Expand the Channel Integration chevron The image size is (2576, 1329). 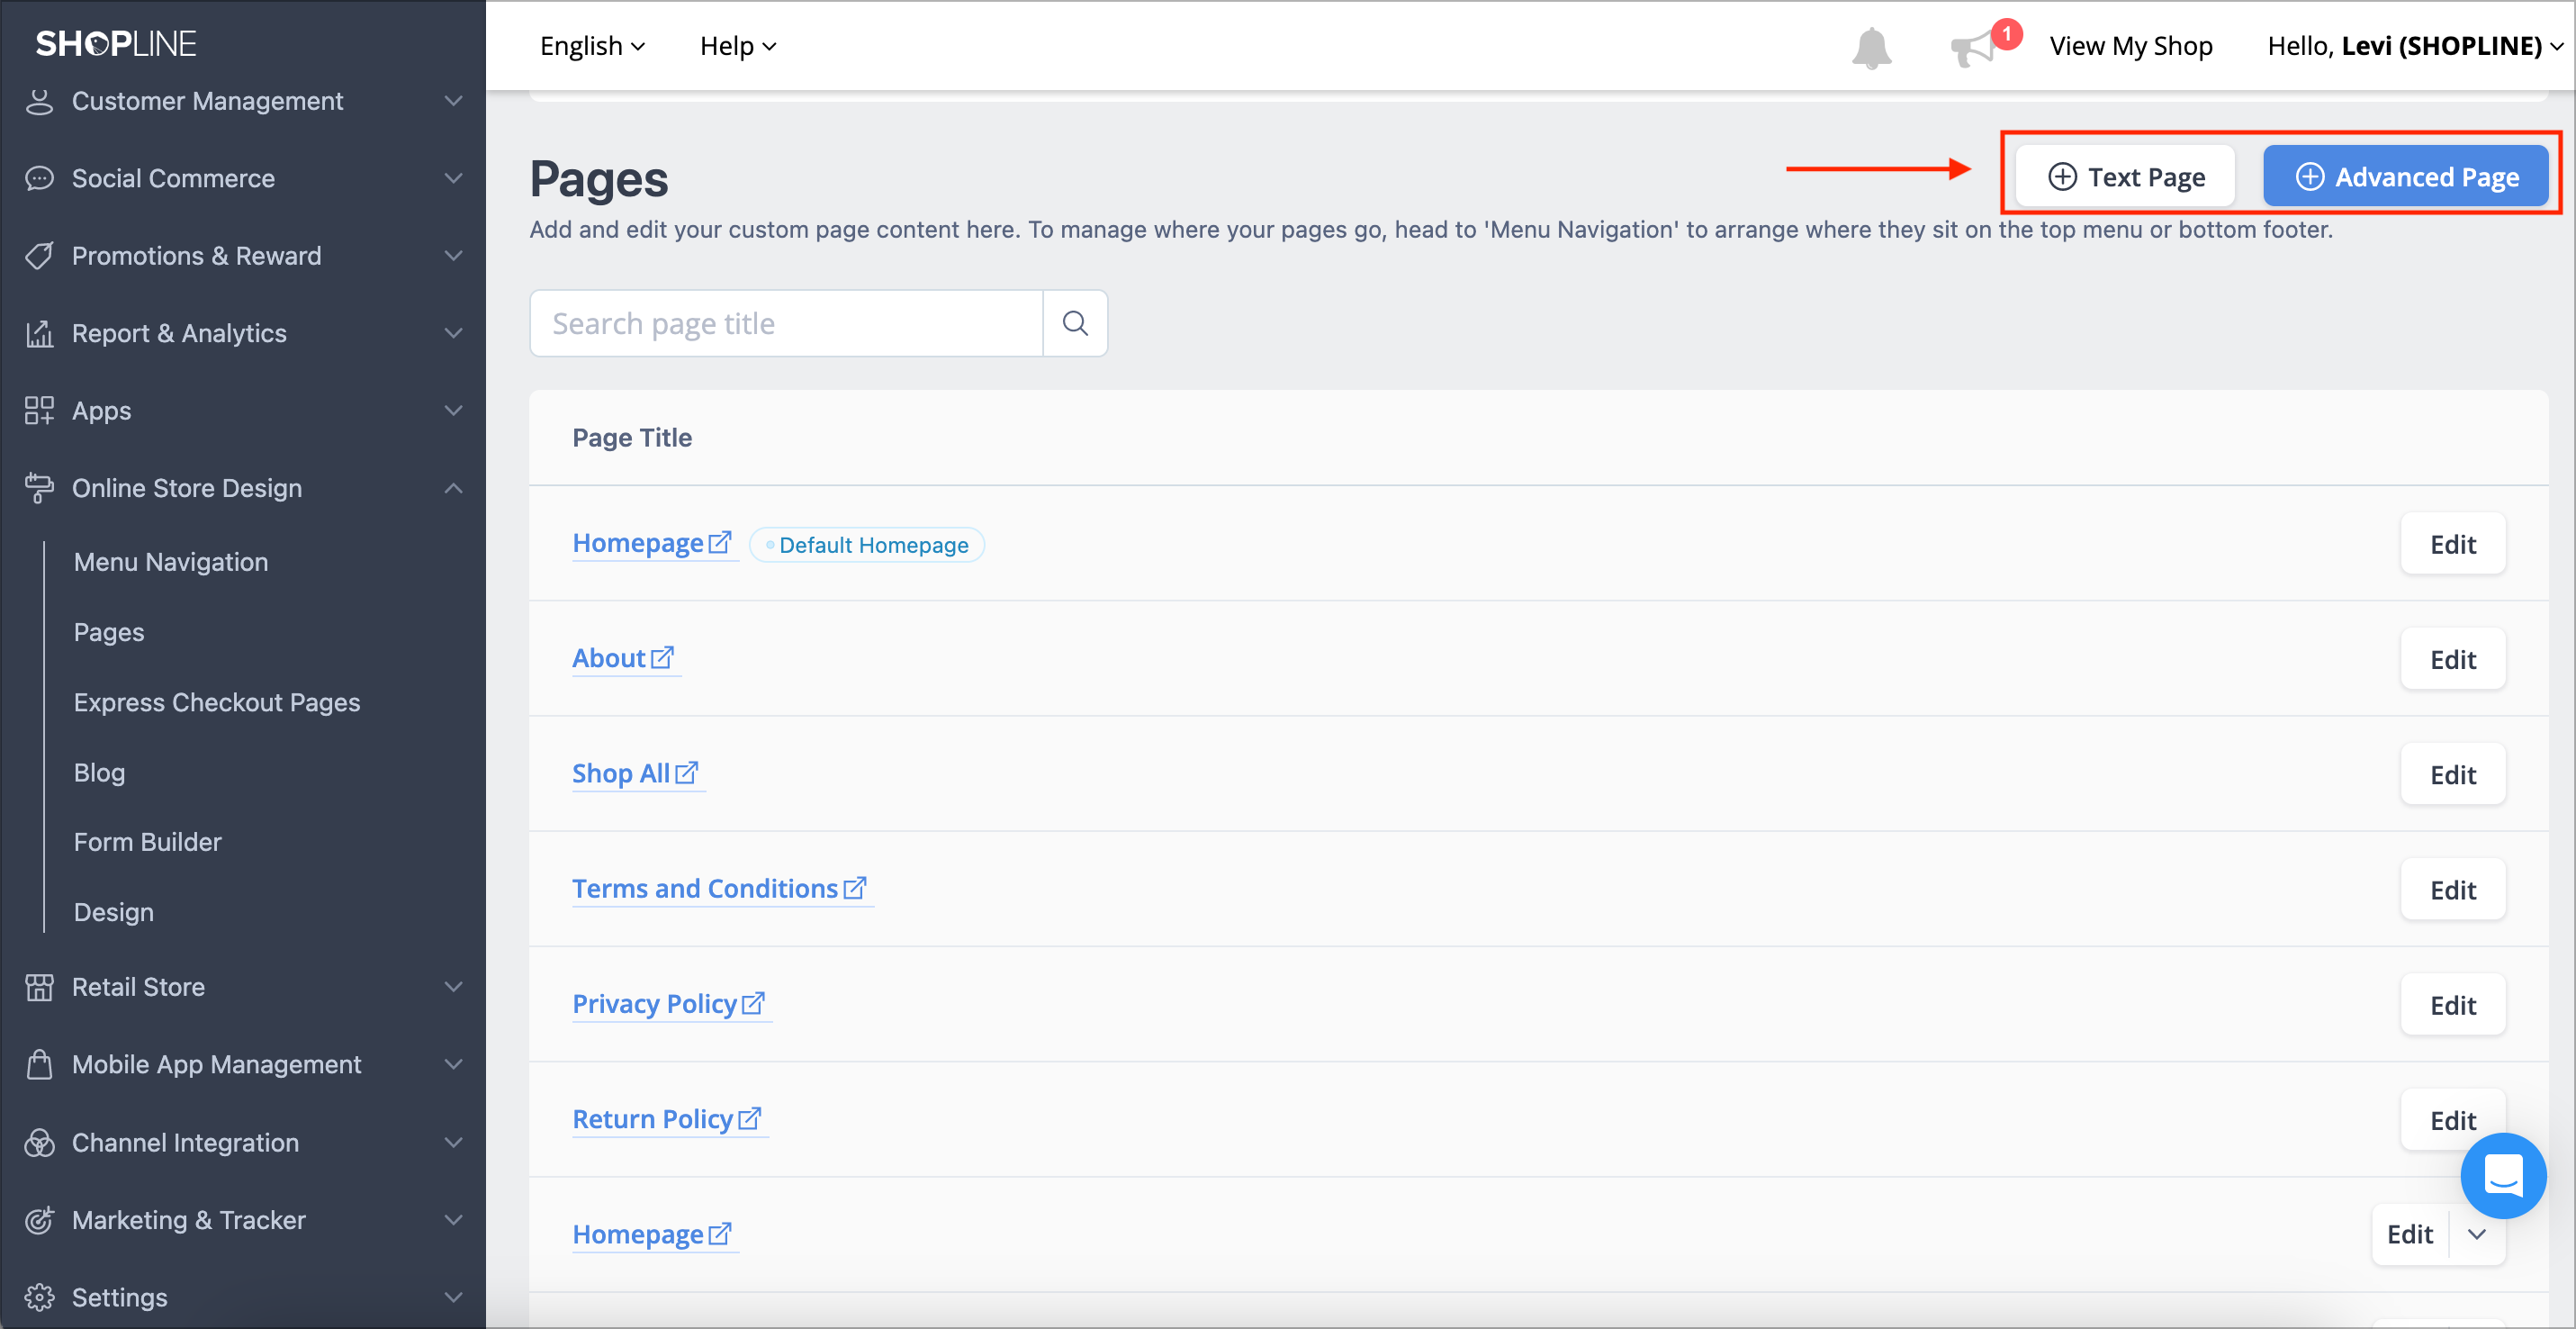click(453, 1142)
